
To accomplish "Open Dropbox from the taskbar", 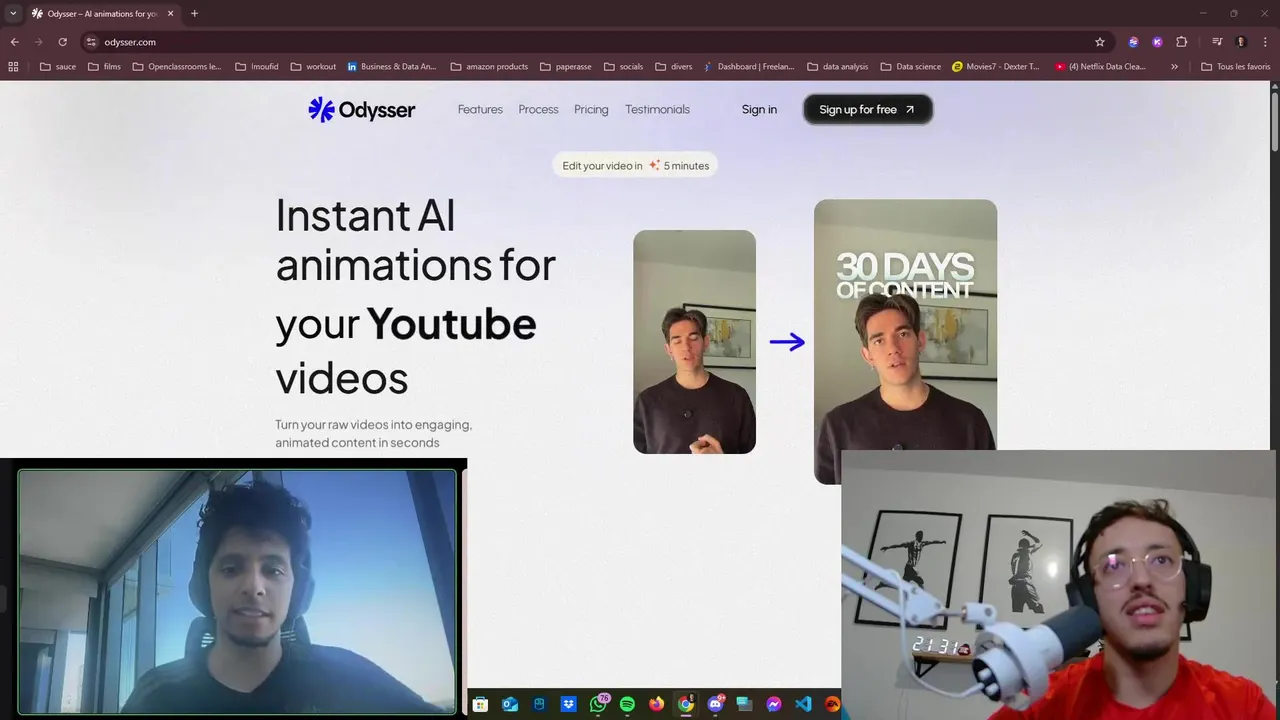I will (568, 704).
